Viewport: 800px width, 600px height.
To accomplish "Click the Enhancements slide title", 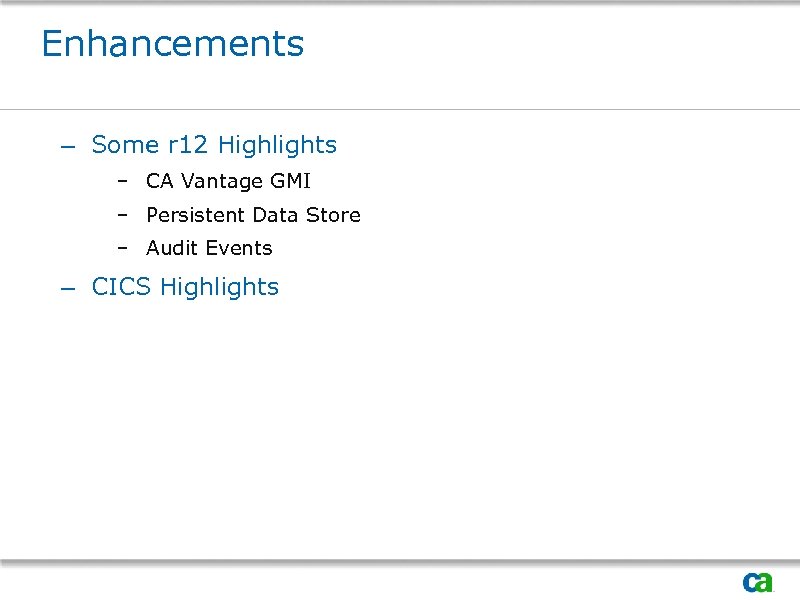I will tap(173, 44).
